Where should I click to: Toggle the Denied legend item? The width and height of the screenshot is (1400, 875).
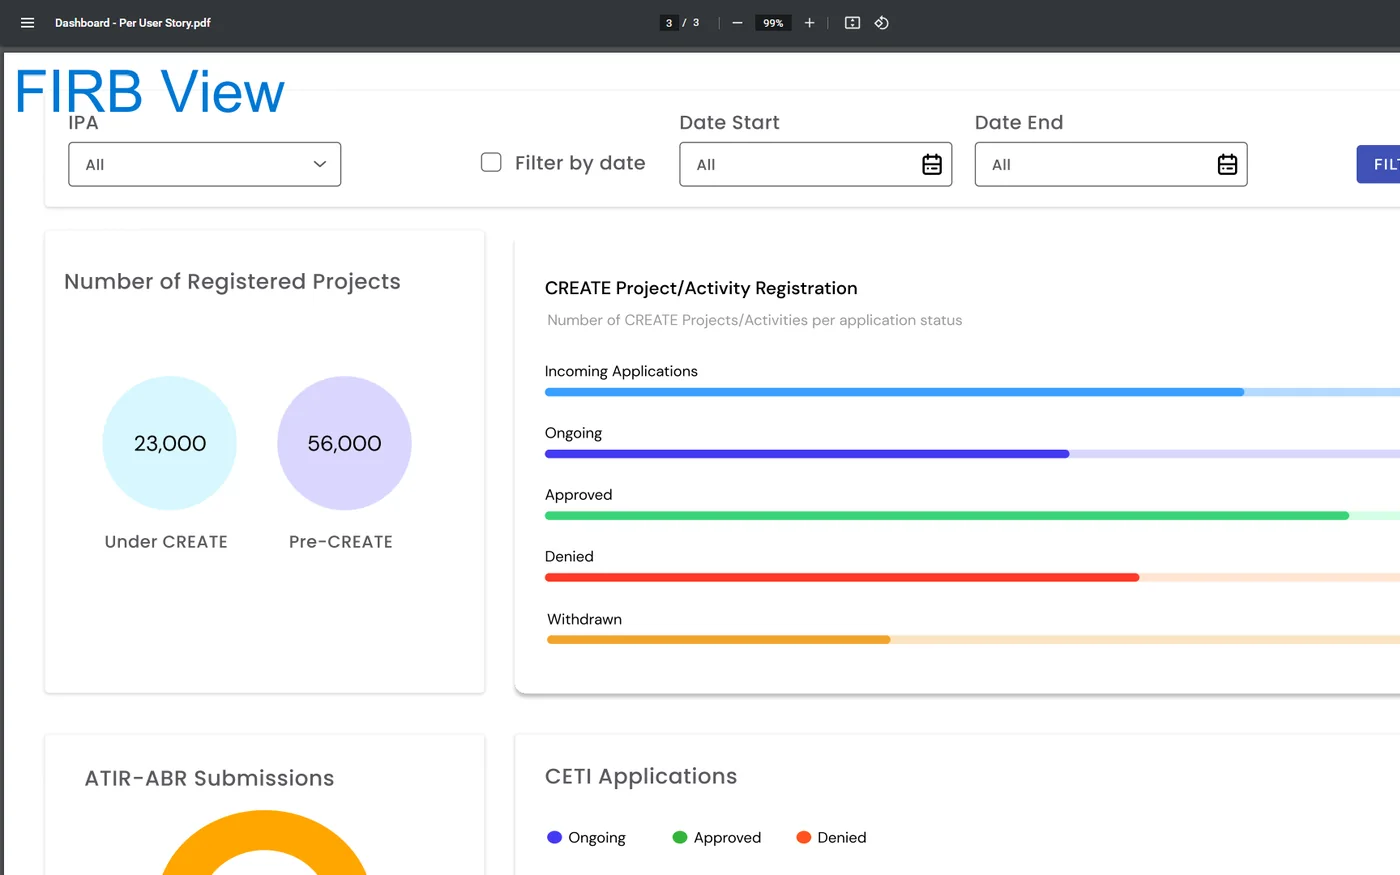pos(831,838)
